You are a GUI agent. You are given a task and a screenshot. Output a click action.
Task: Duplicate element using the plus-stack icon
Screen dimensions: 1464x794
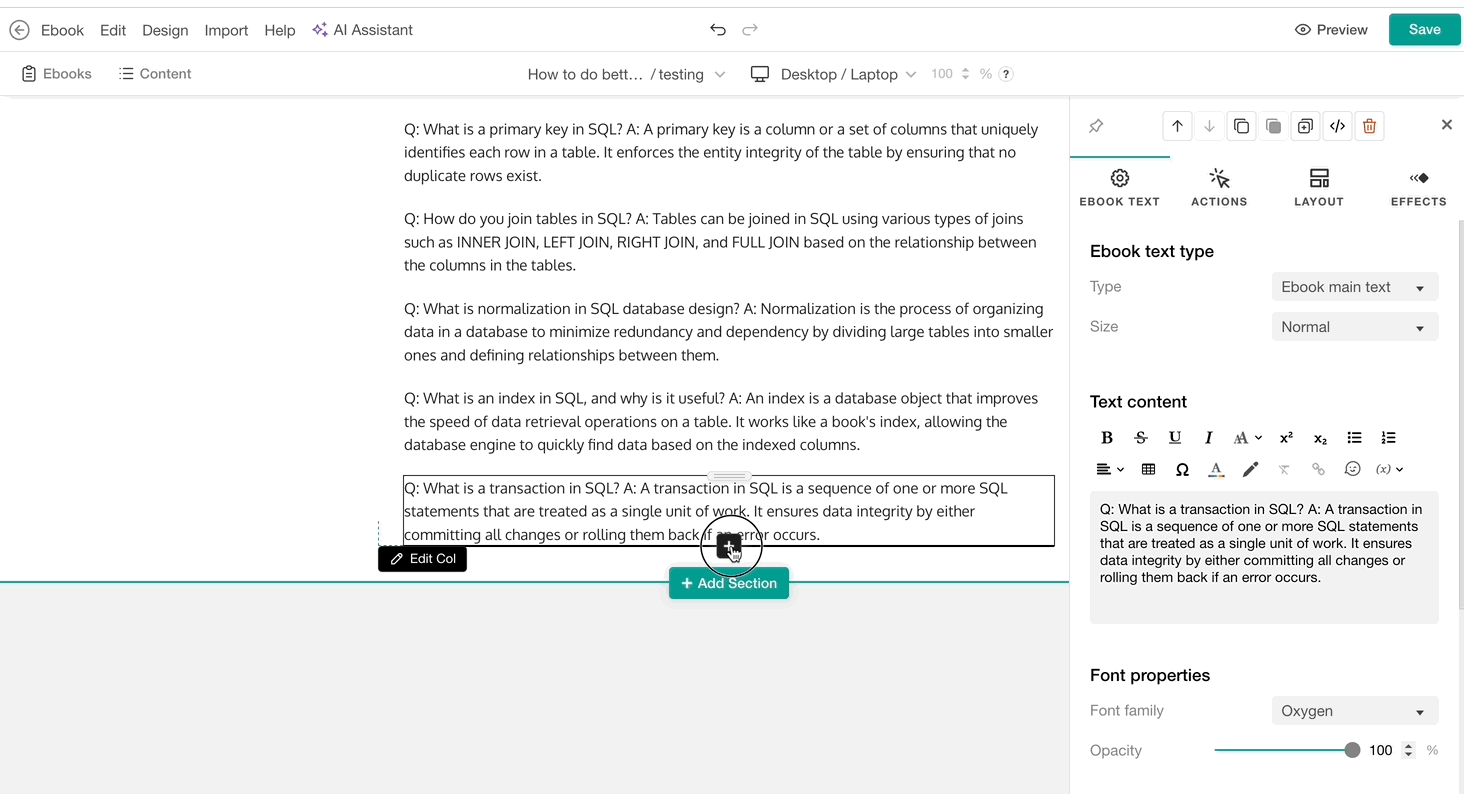pos(1305,126)
